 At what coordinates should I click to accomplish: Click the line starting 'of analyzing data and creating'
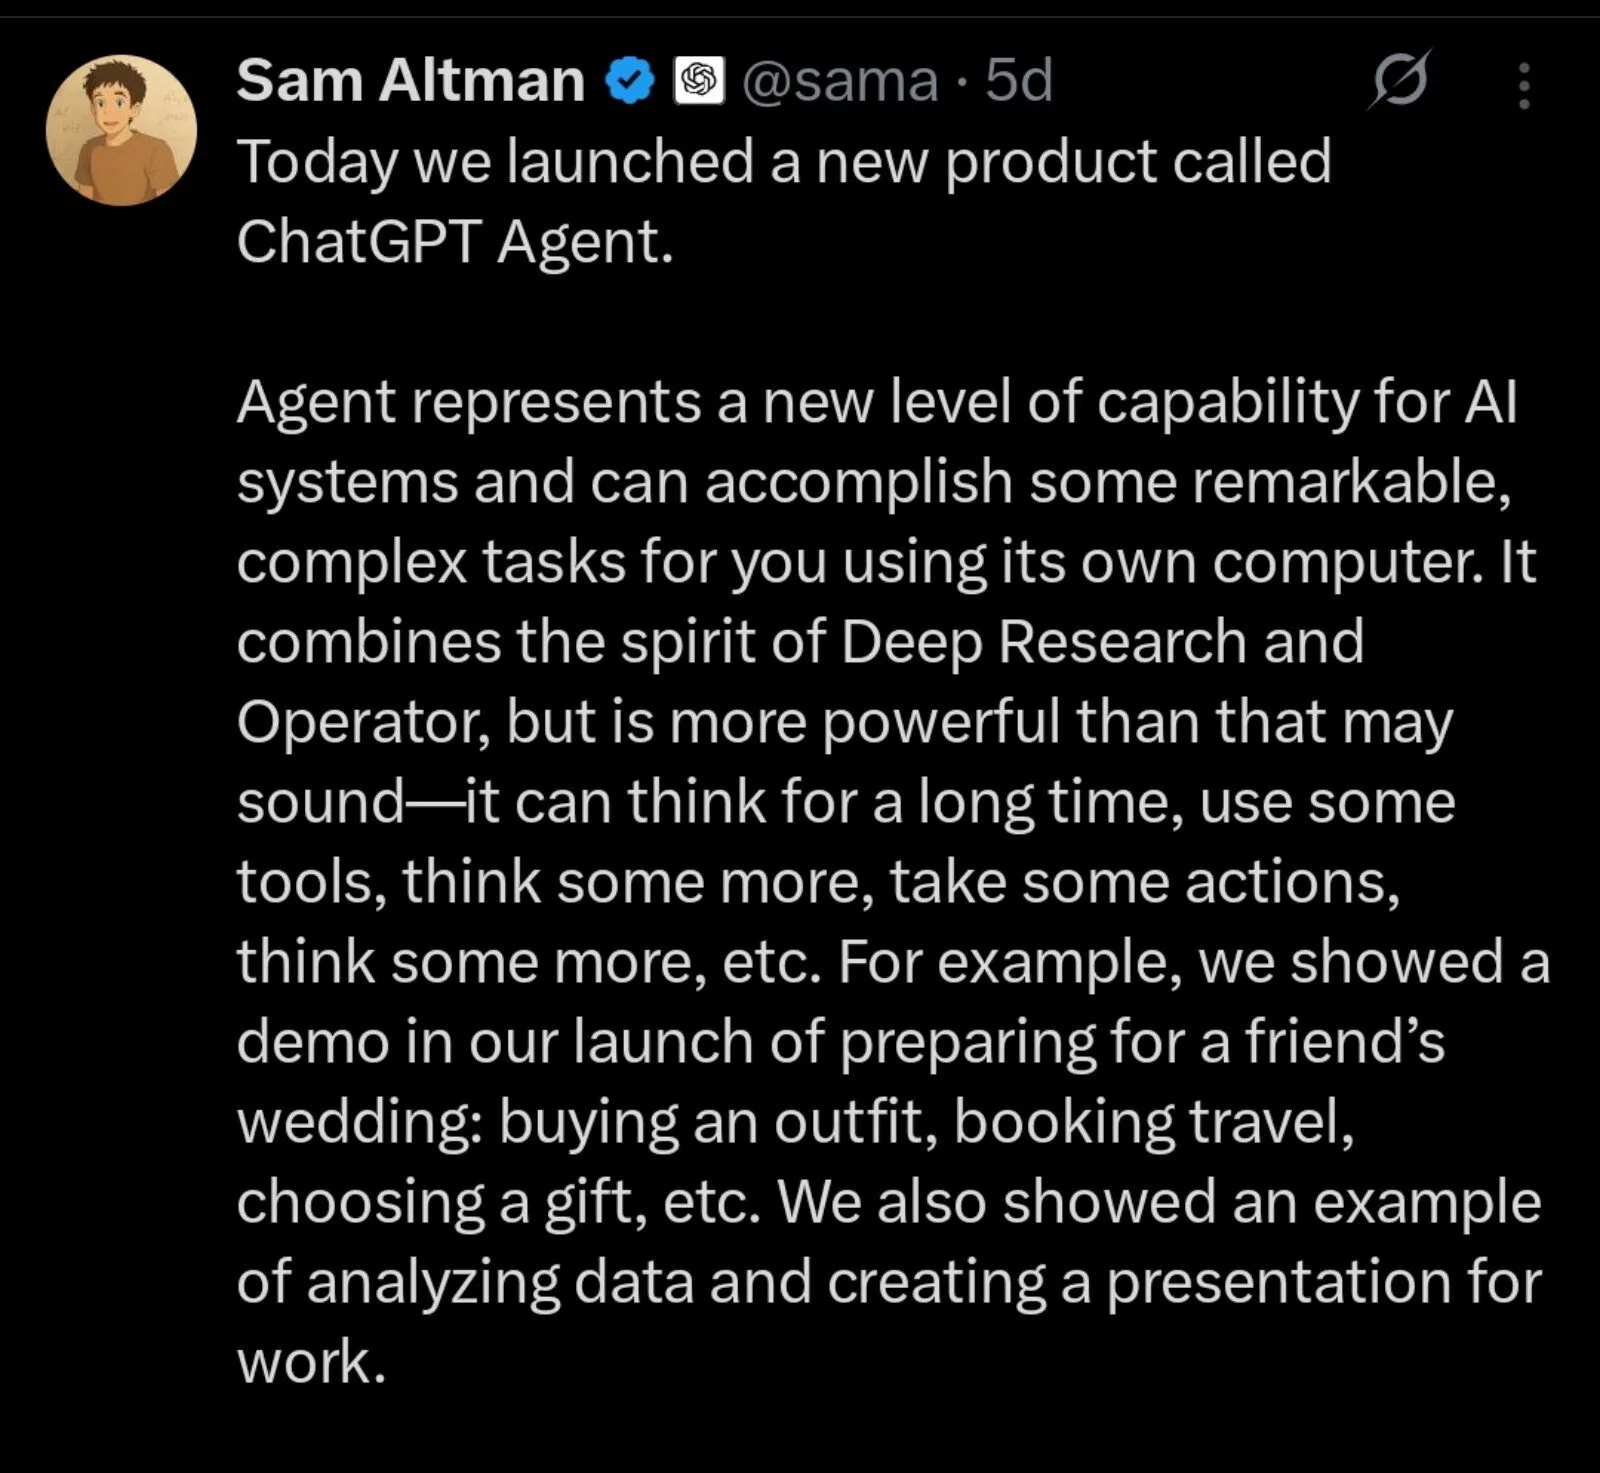(x=889, y=1282)
